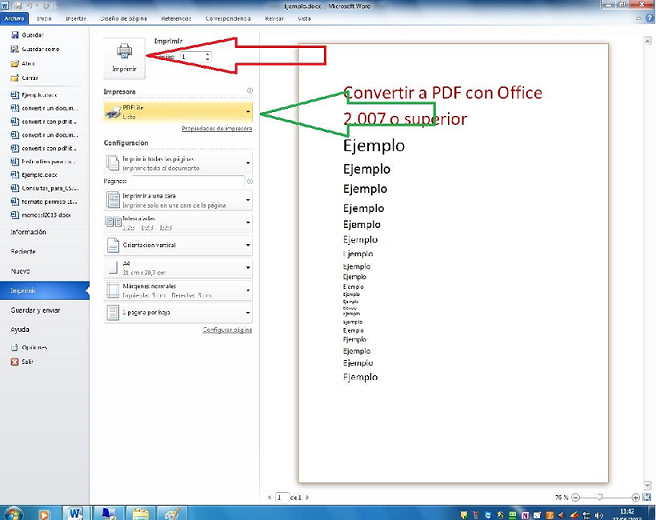Open recent file formato permiso
The height and width of the screenshot is (520, 656).
49,202
